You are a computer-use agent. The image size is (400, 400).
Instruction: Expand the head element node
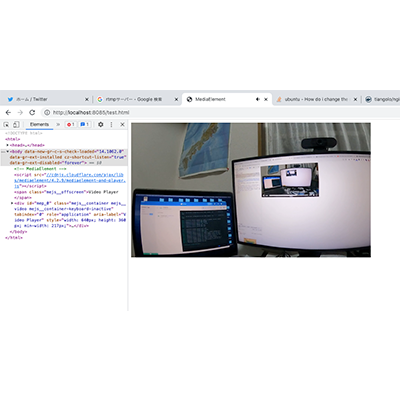click(x=8, y=145)
